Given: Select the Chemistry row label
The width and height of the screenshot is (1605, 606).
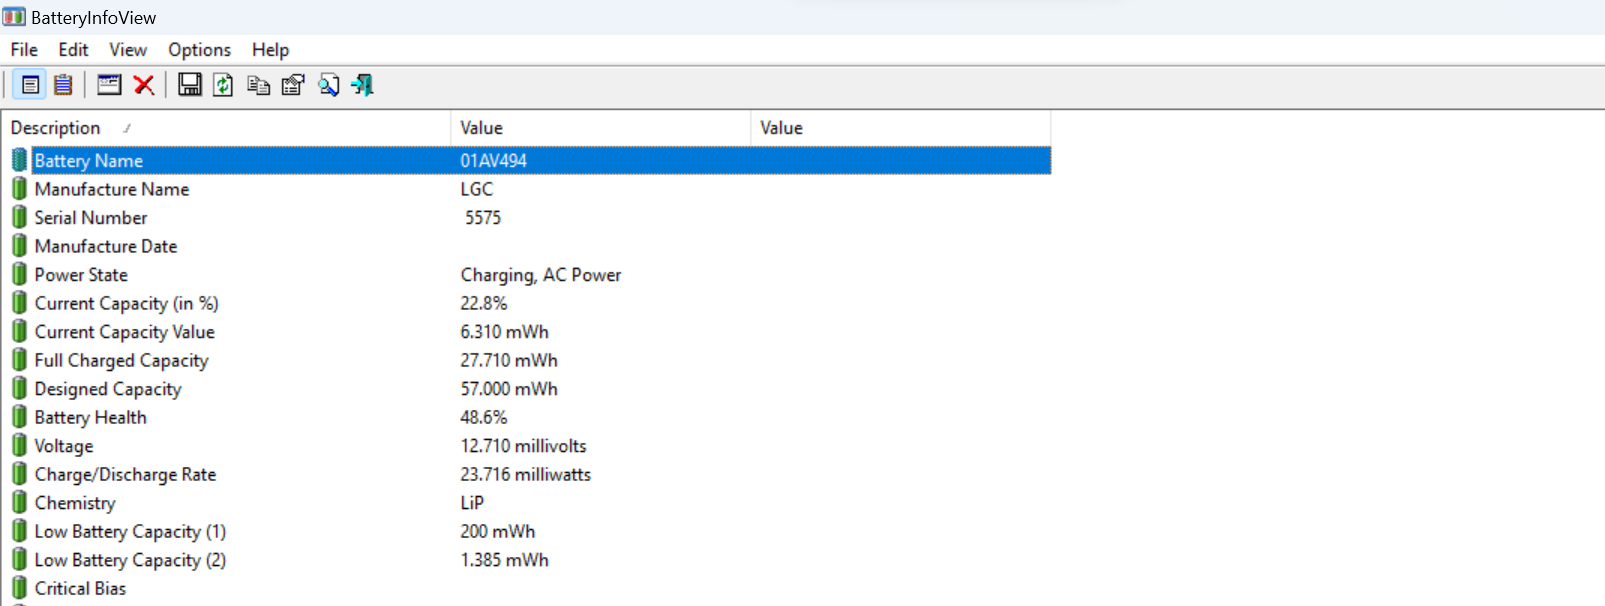Looking at the screenshot, I should coord(75,503).
